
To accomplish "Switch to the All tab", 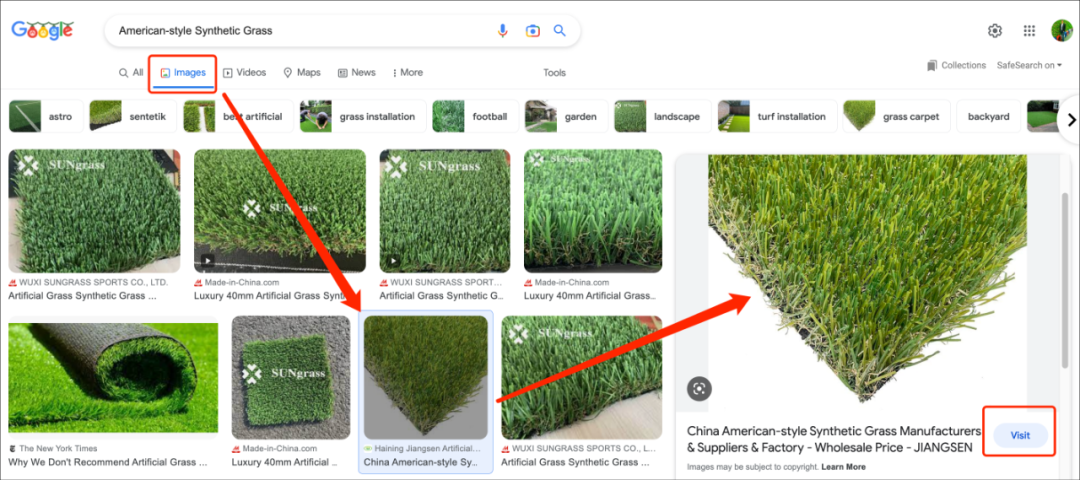I will (131, 72).
